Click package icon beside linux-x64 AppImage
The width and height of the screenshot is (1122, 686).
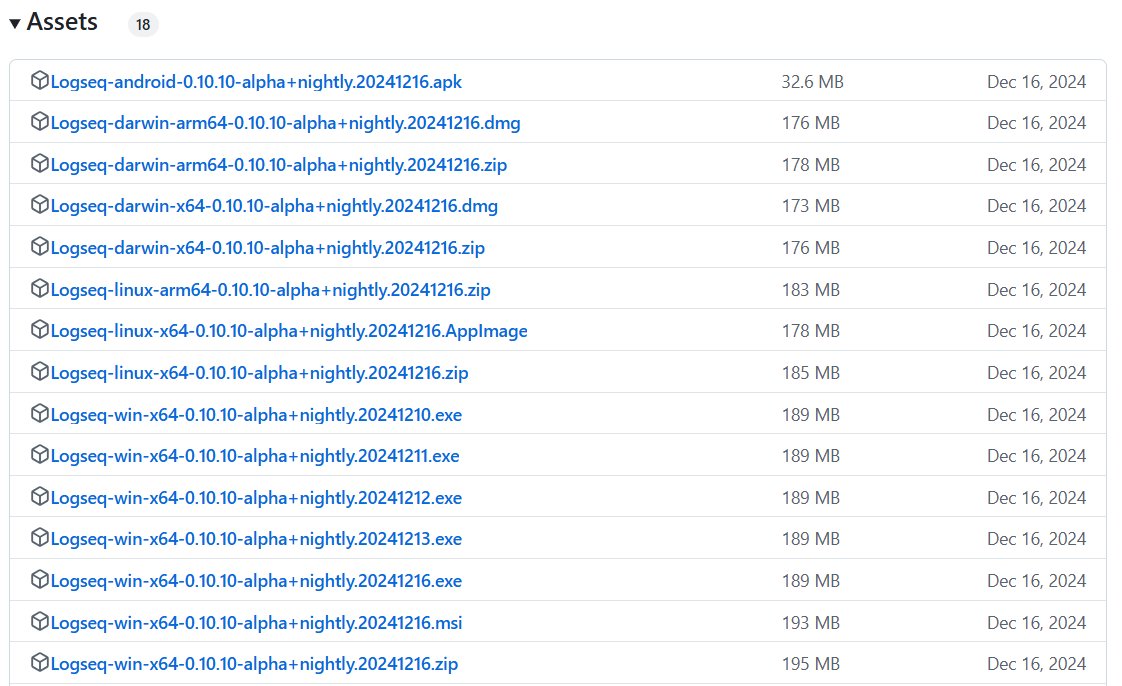click(39, 330)
